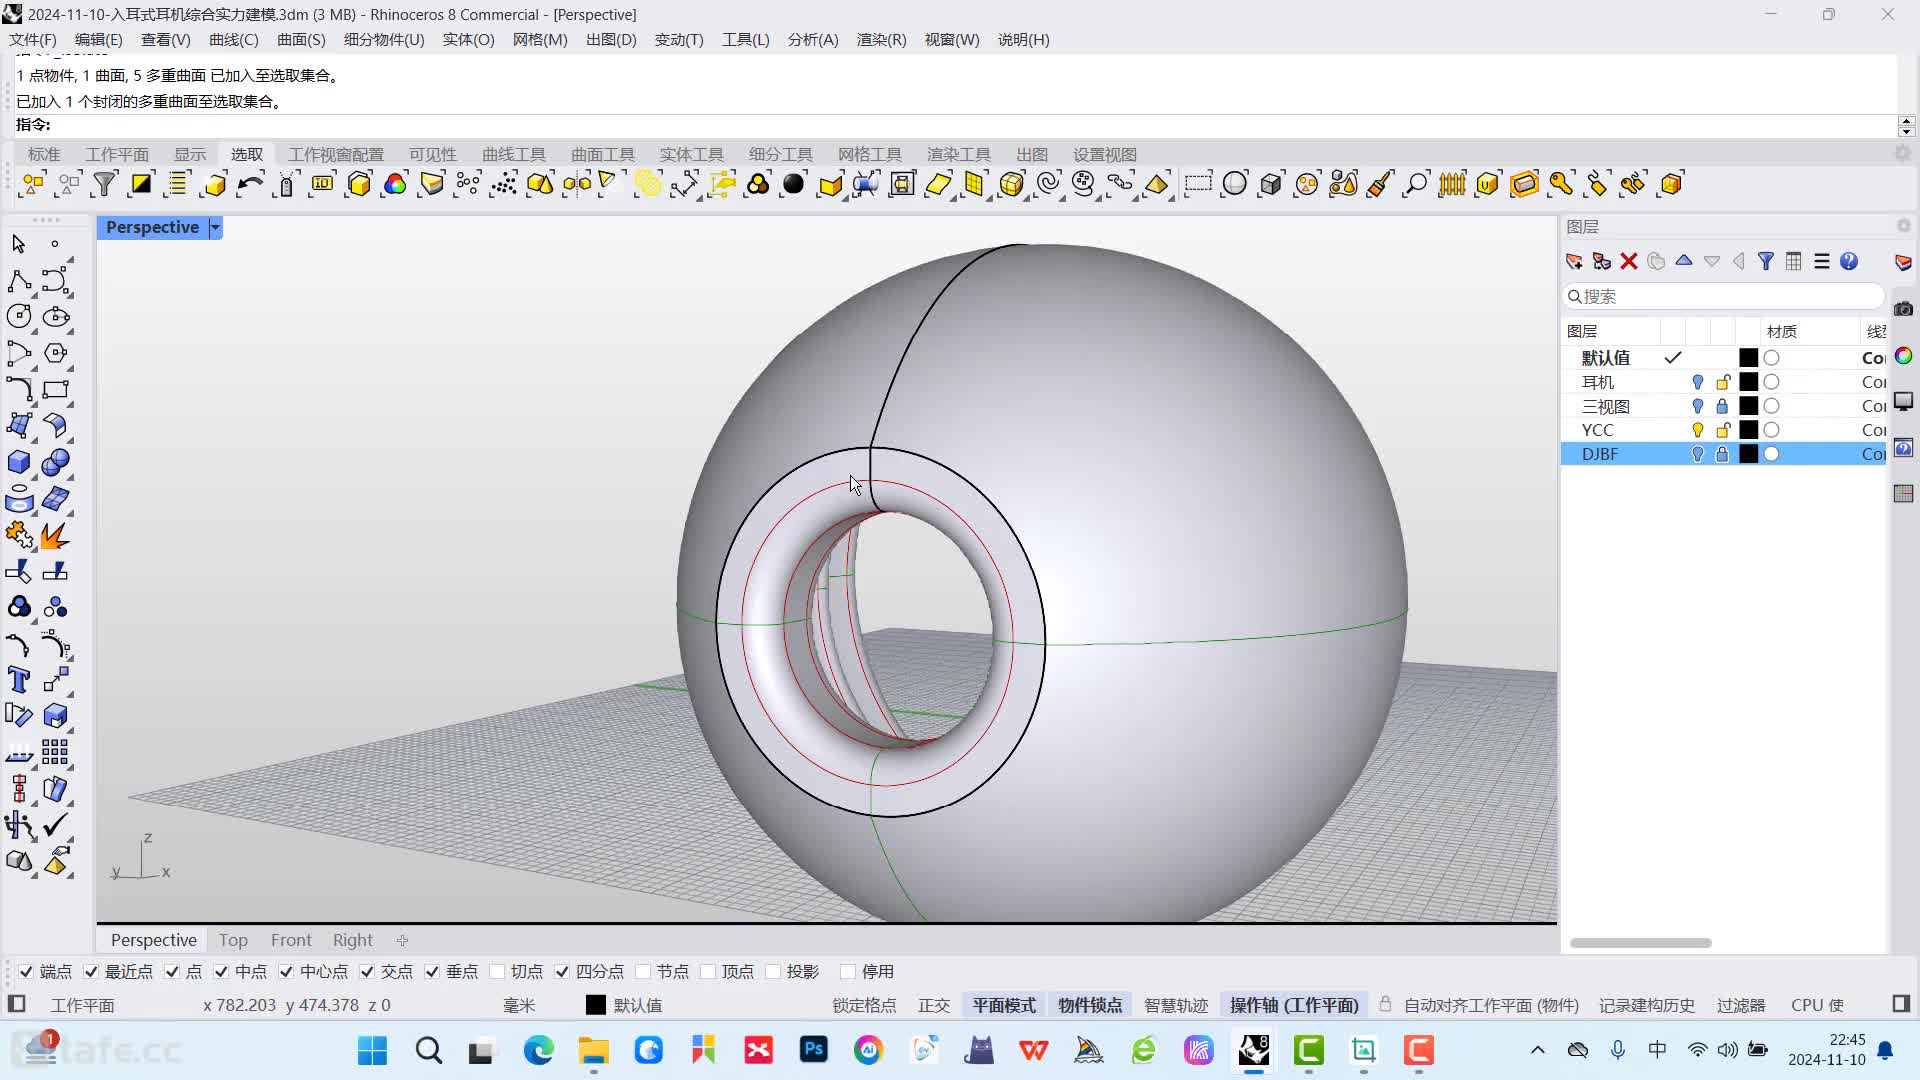Switch to Right viewport tab

coord(352,940)
